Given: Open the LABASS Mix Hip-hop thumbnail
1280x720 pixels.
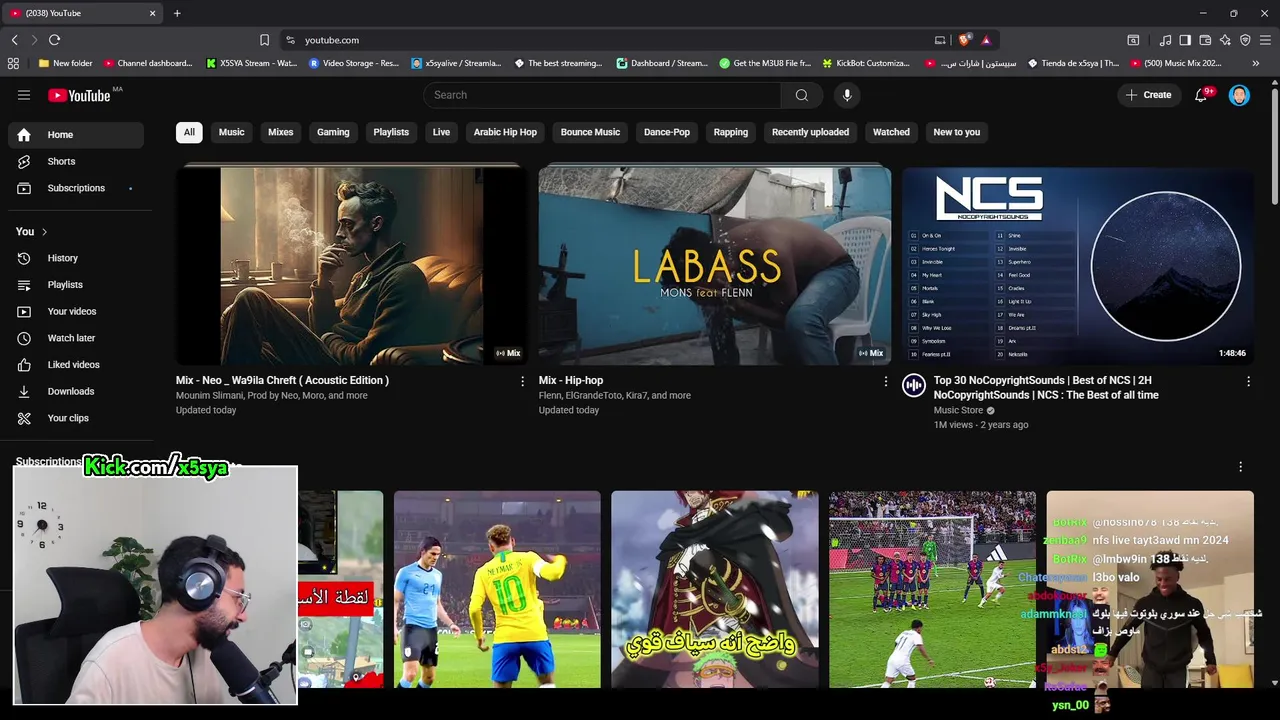Looking at the screenshot, I should (715, 265).
